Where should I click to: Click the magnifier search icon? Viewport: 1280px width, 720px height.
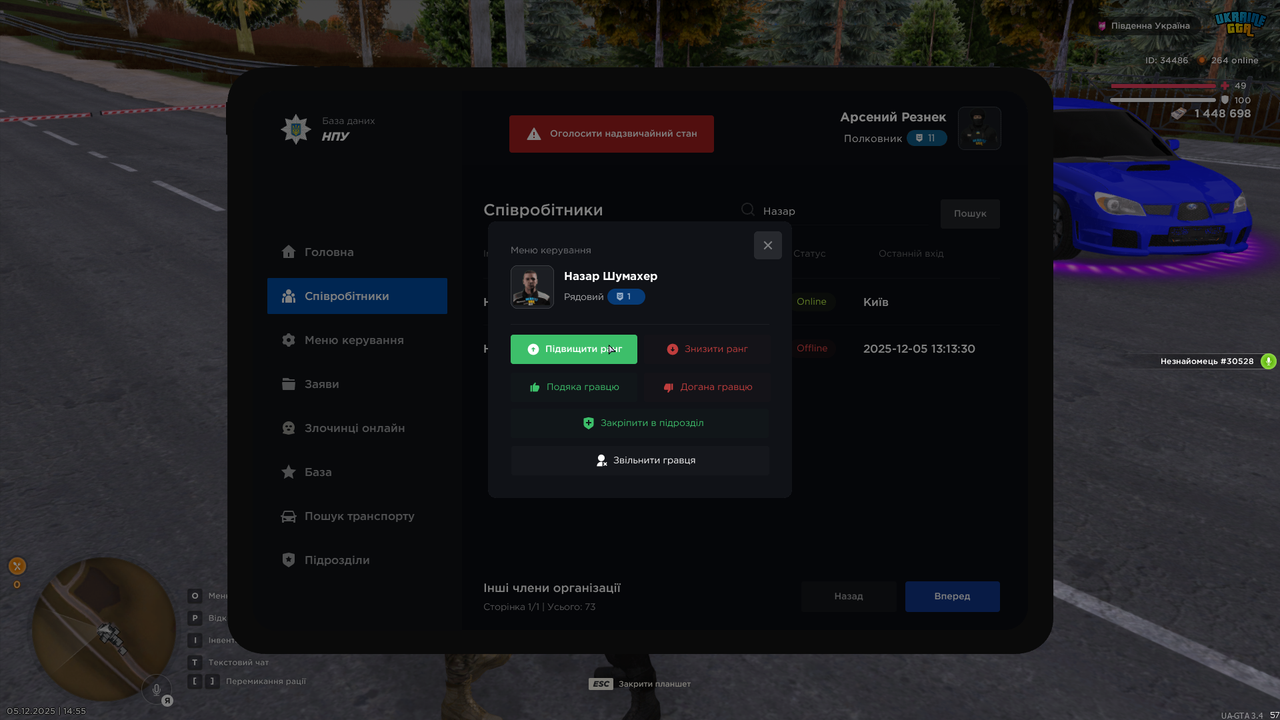click(x=747, y=210)
